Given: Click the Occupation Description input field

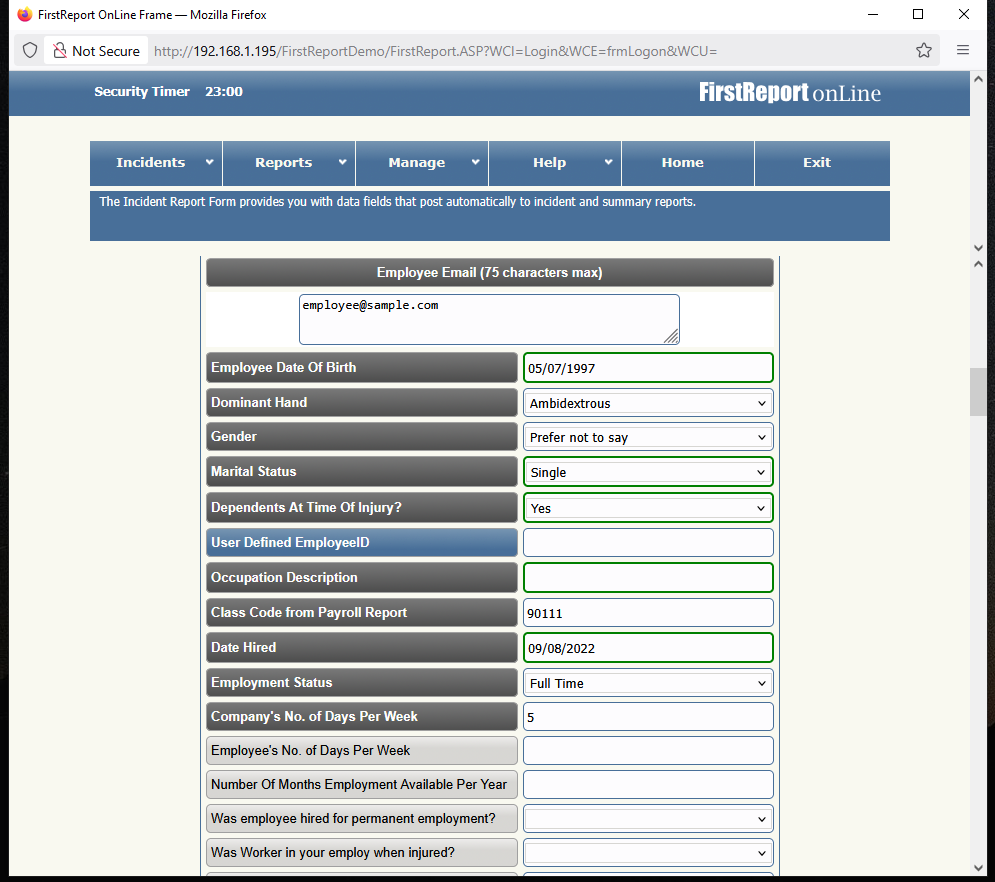Looking at the screenshot, I should pos(648,578).
